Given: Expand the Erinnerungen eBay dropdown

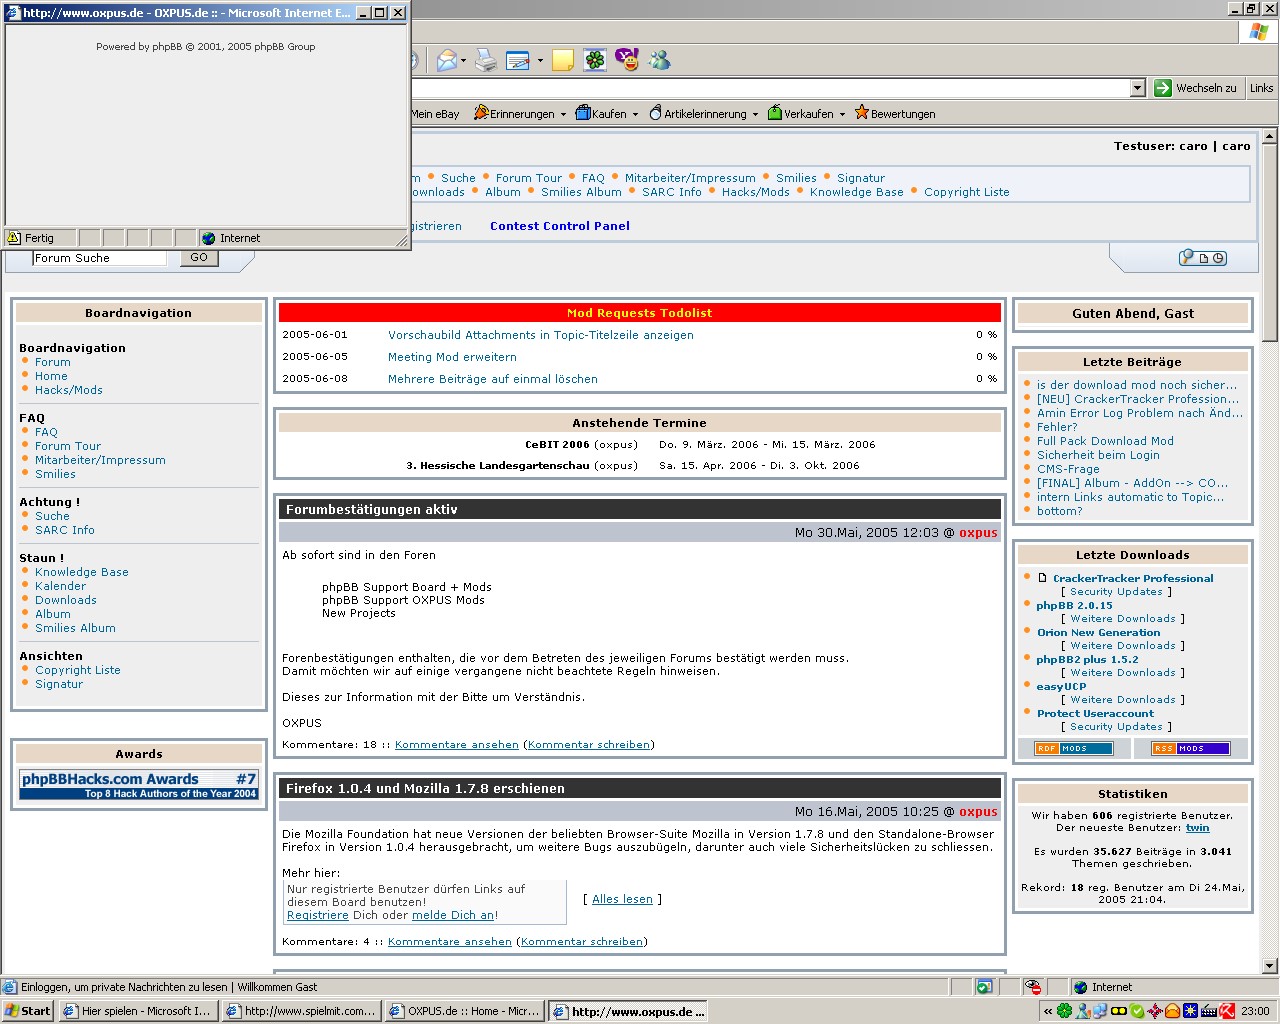Looking at the screenshot, I should pos(563,114).
